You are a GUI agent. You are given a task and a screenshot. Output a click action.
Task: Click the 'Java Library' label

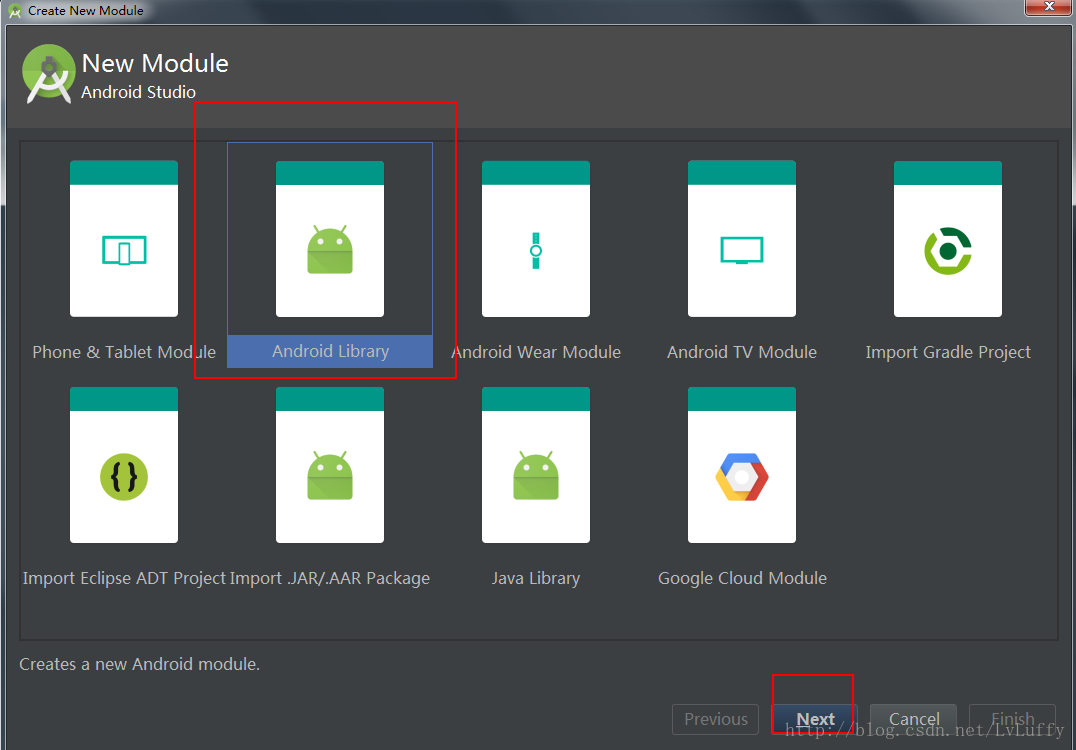(536, 578)
